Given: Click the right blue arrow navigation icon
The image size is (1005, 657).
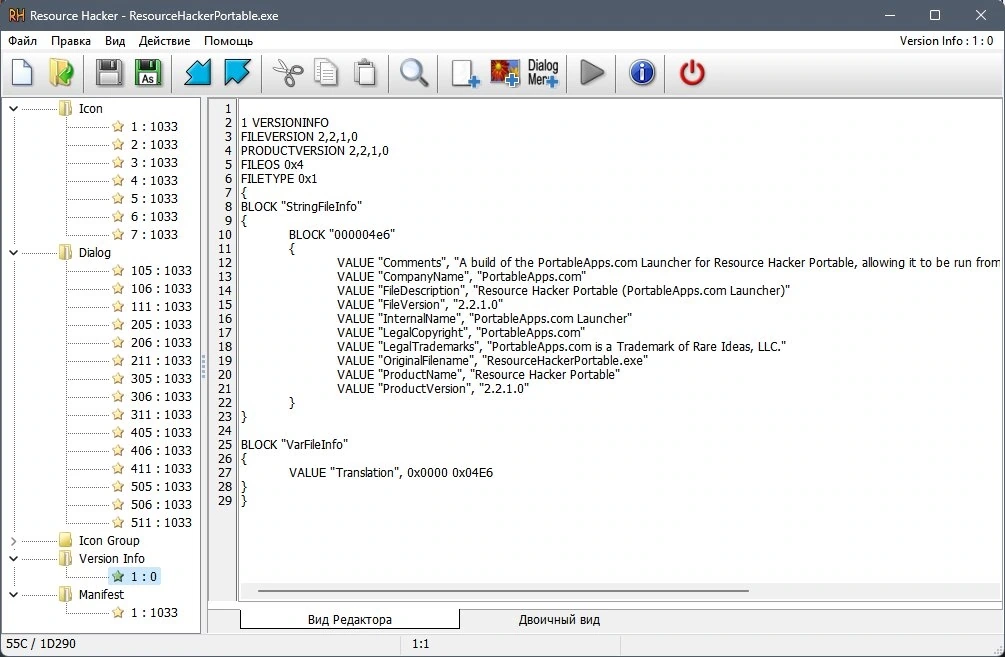Looking at the screenshot, I should [237, 73].
